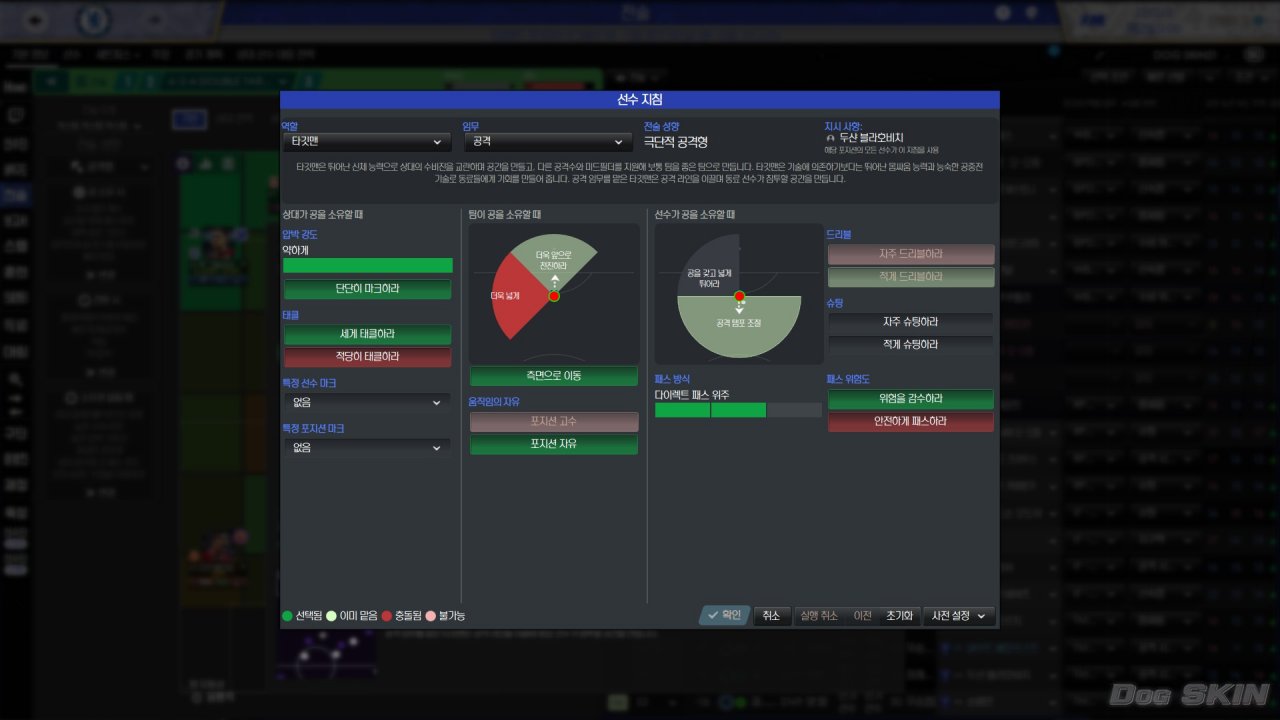Click the 취소 cancel button

click(x=771, y=616)
